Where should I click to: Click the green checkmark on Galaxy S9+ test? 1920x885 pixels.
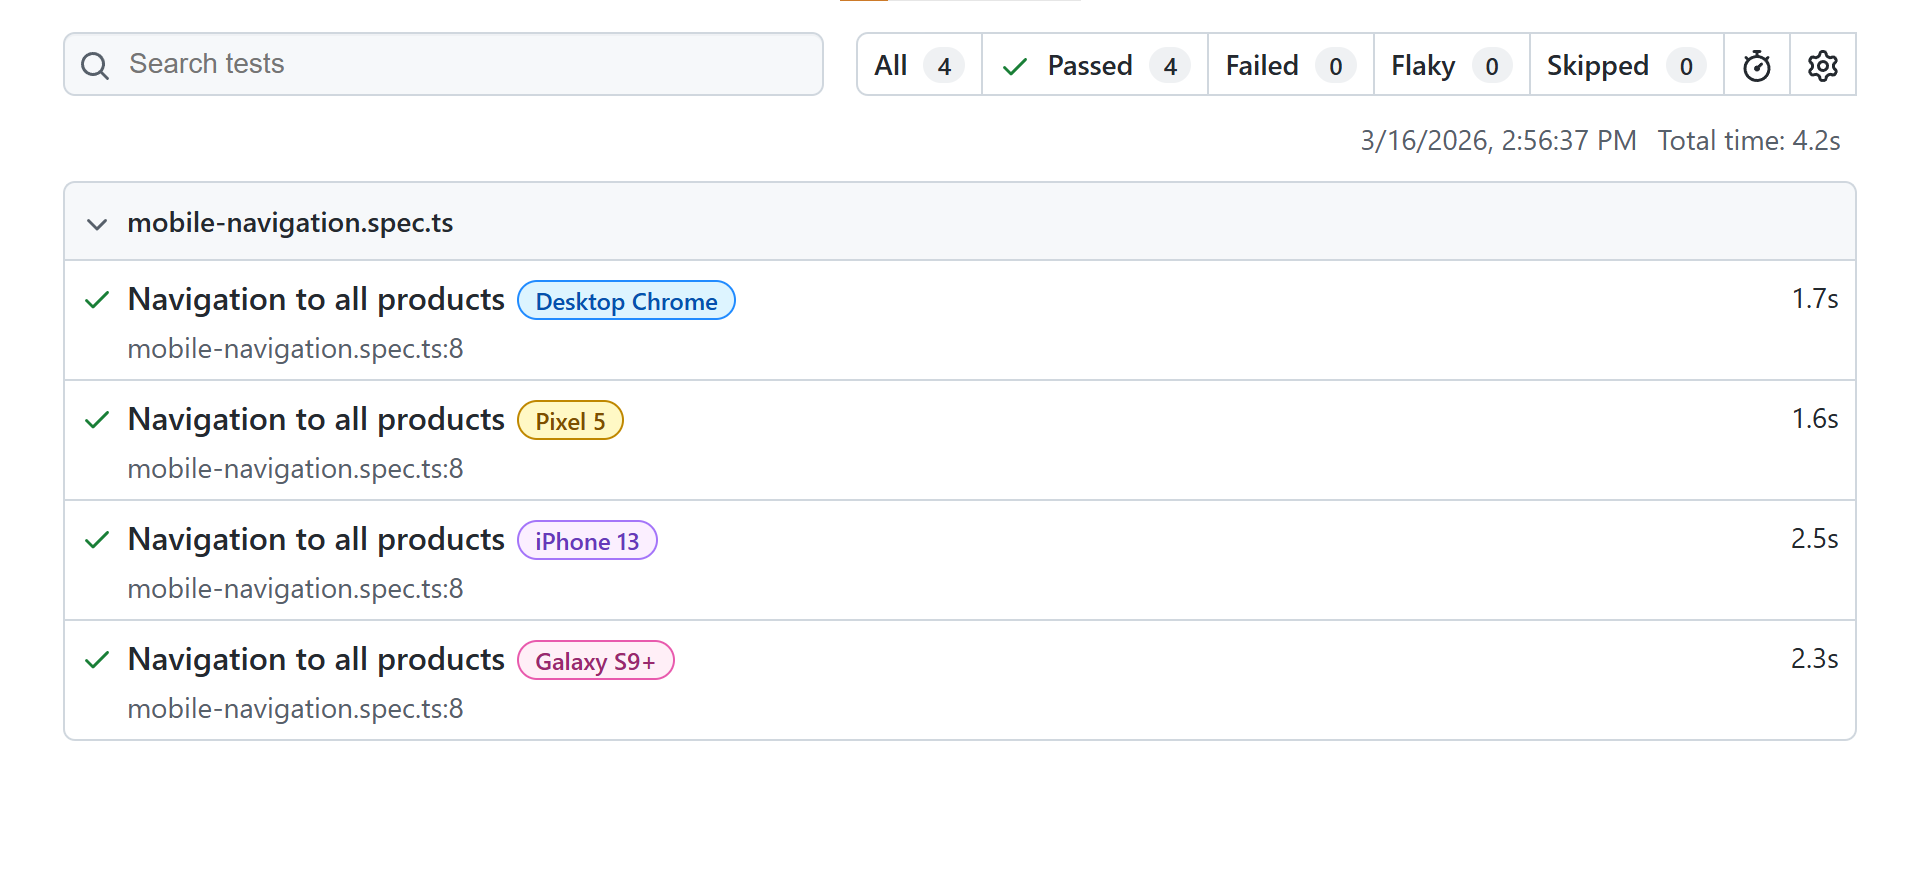97,660
